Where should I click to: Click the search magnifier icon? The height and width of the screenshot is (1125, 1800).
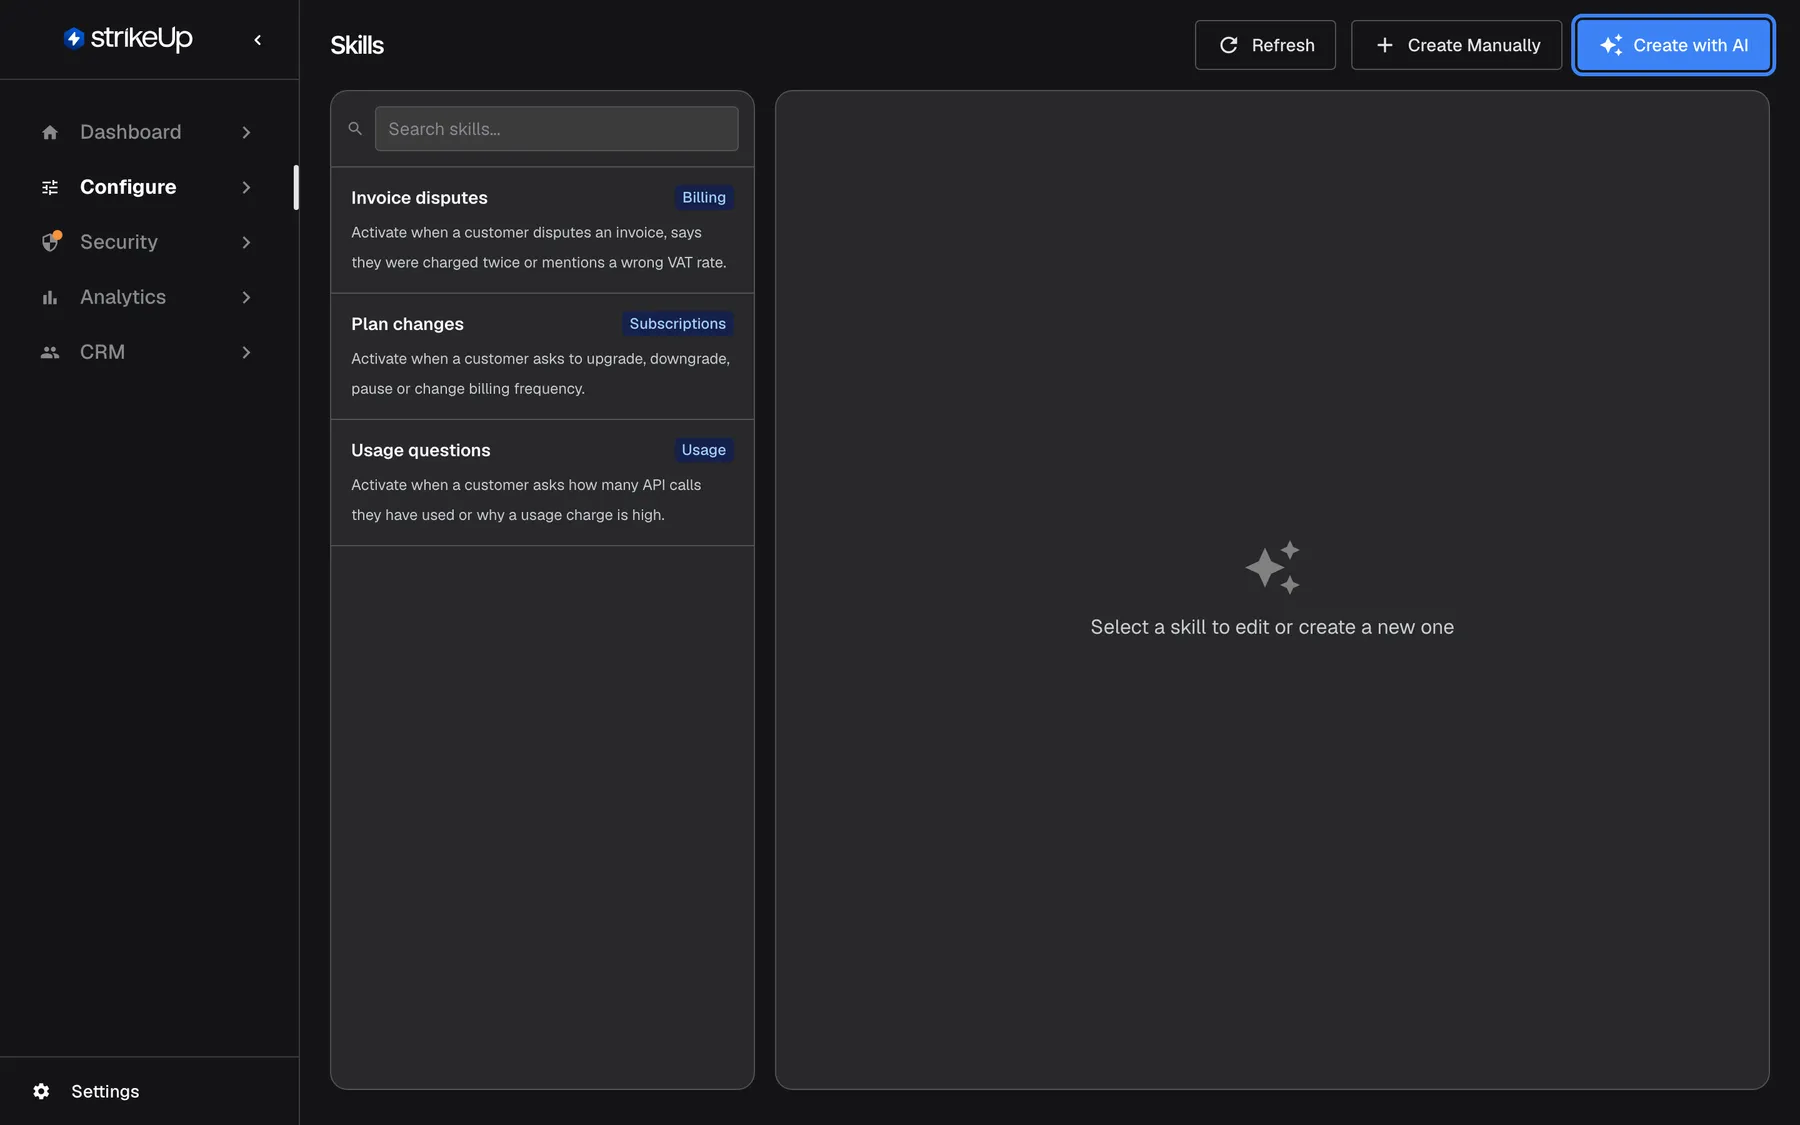(x=355, y=129)
